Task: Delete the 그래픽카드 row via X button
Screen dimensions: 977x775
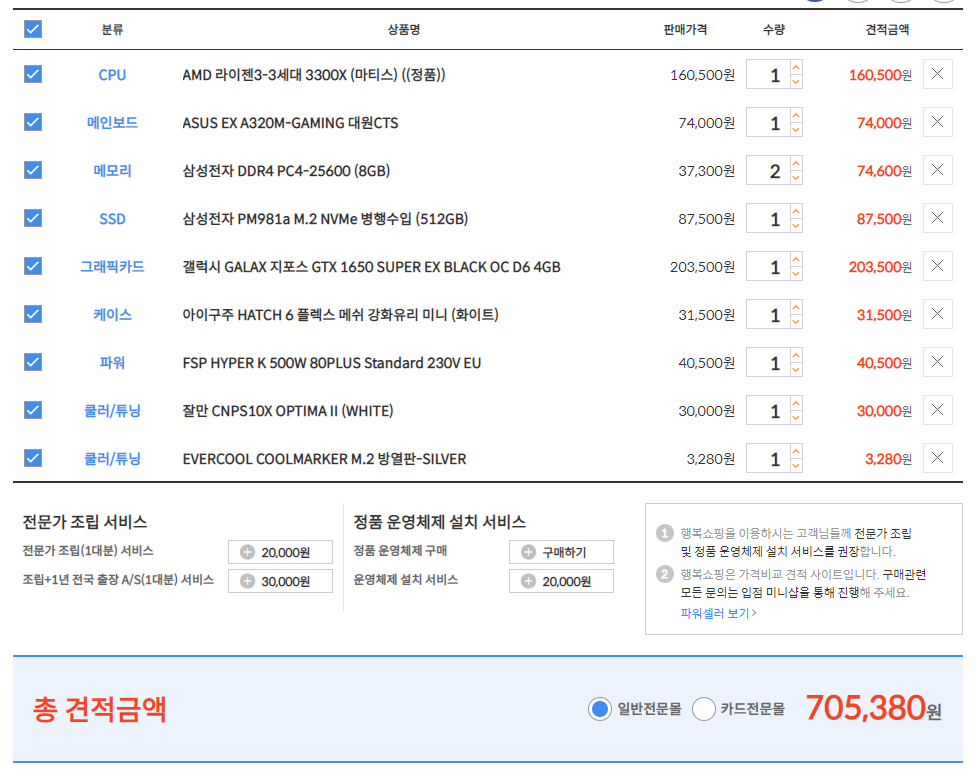Action: pyautogui.click(x=937, y=267)
